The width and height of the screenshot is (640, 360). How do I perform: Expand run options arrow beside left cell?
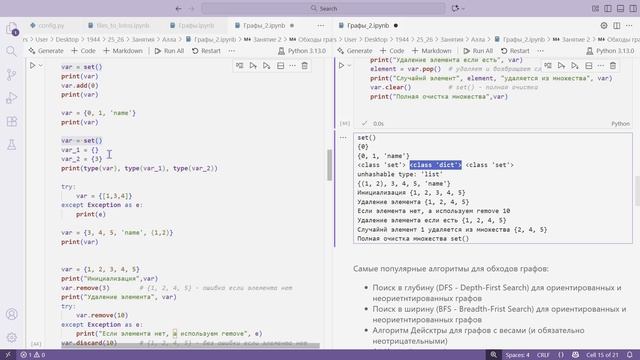tap(40, 65)
